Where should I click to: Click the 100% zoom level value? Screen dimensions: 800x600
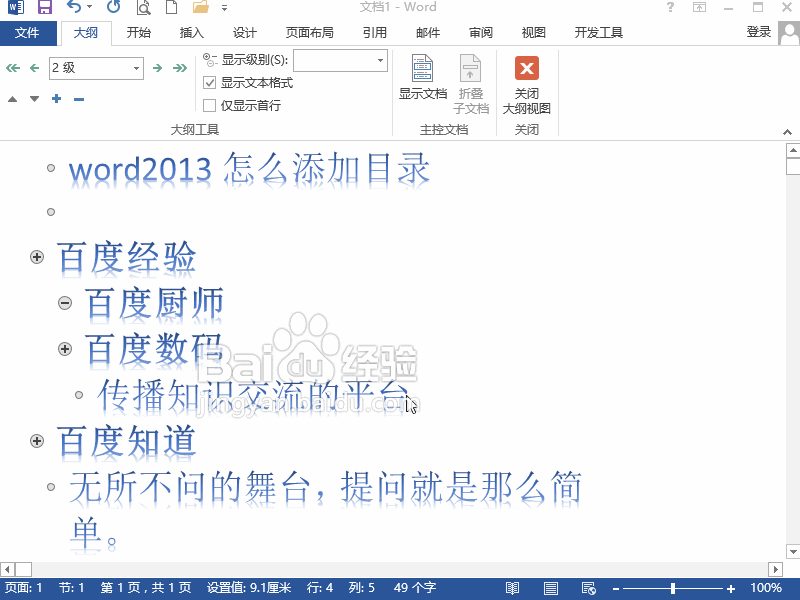point(766,588)
